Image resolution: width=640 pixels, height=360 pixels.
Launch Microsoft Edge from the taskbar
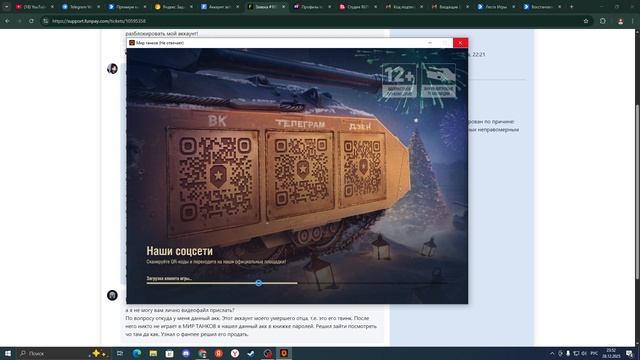137,353
